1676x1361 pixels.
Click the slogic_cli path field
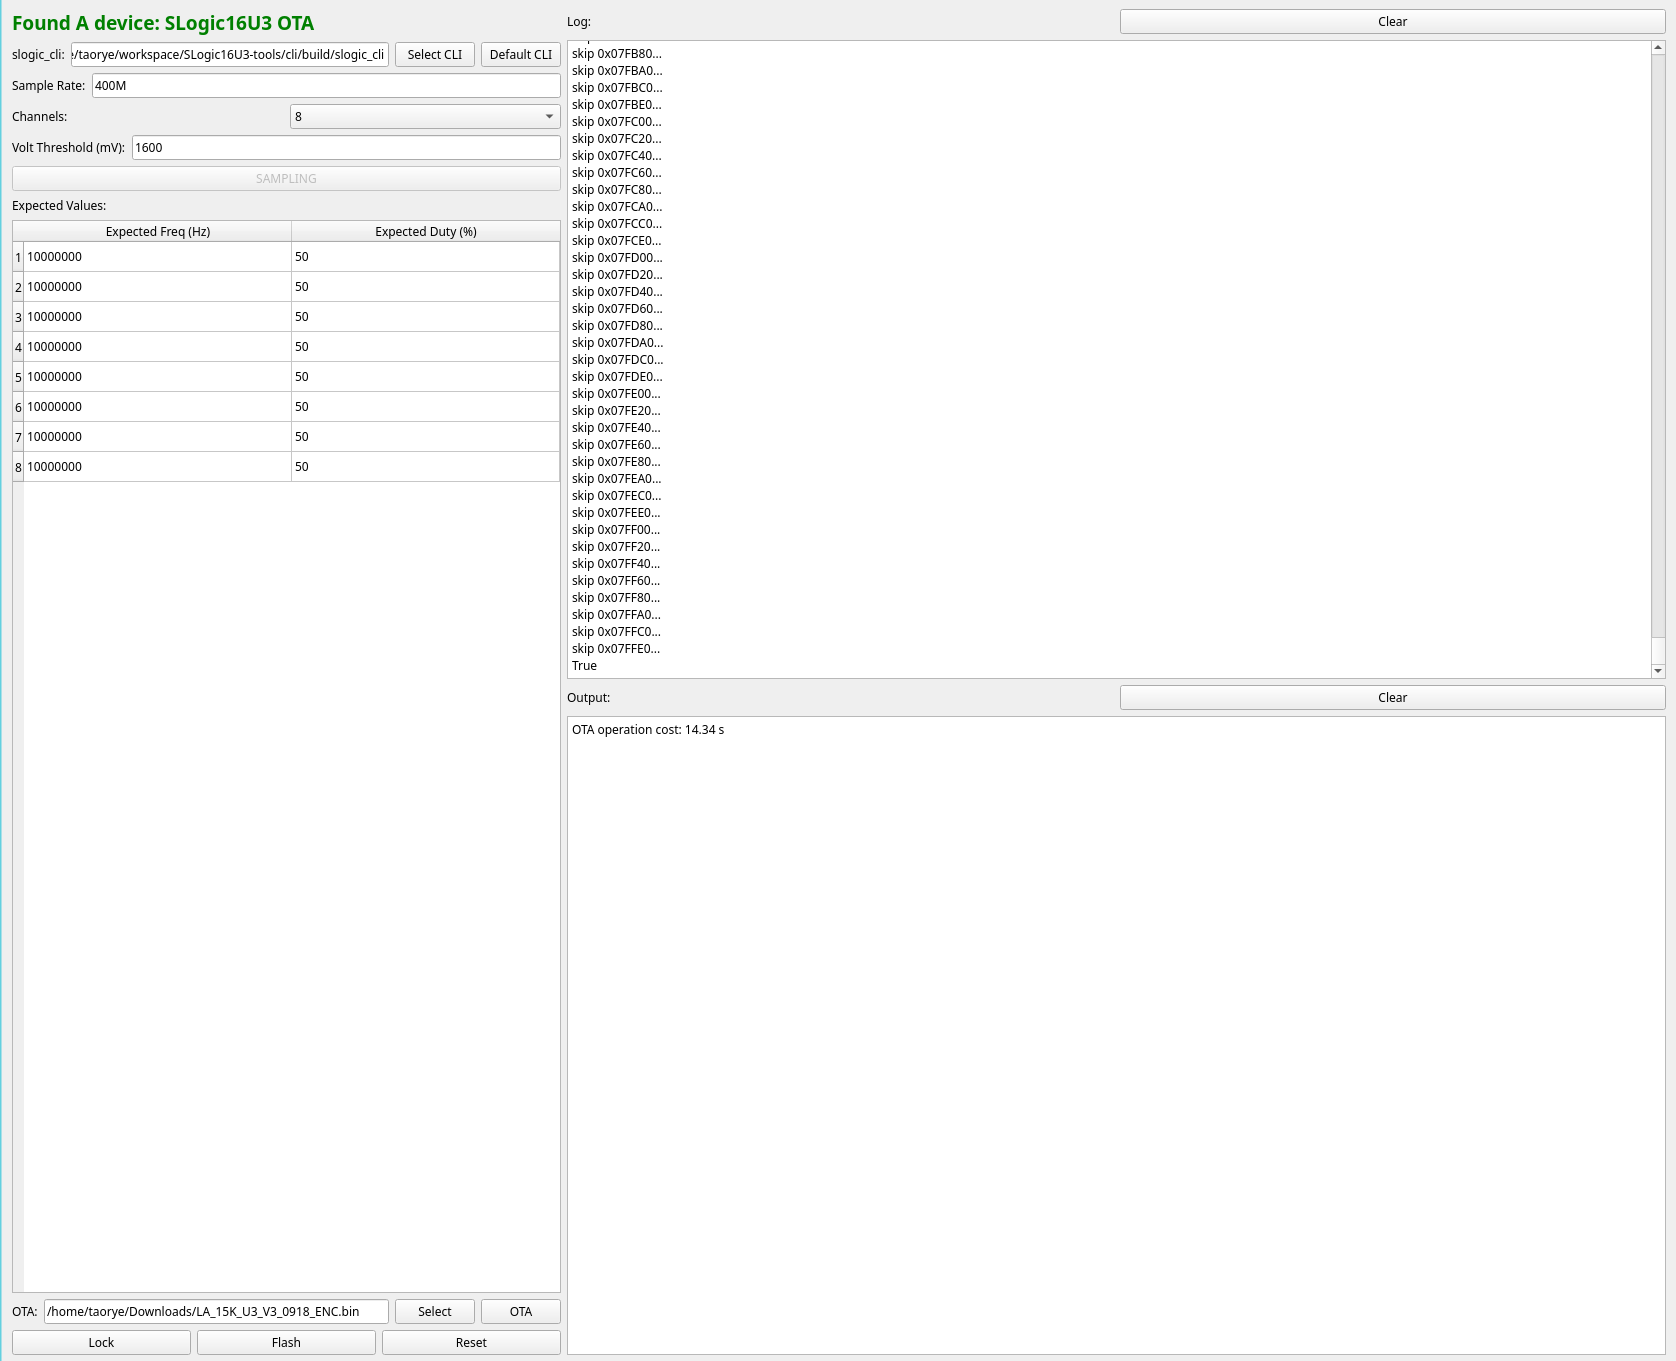click(229, 55)
